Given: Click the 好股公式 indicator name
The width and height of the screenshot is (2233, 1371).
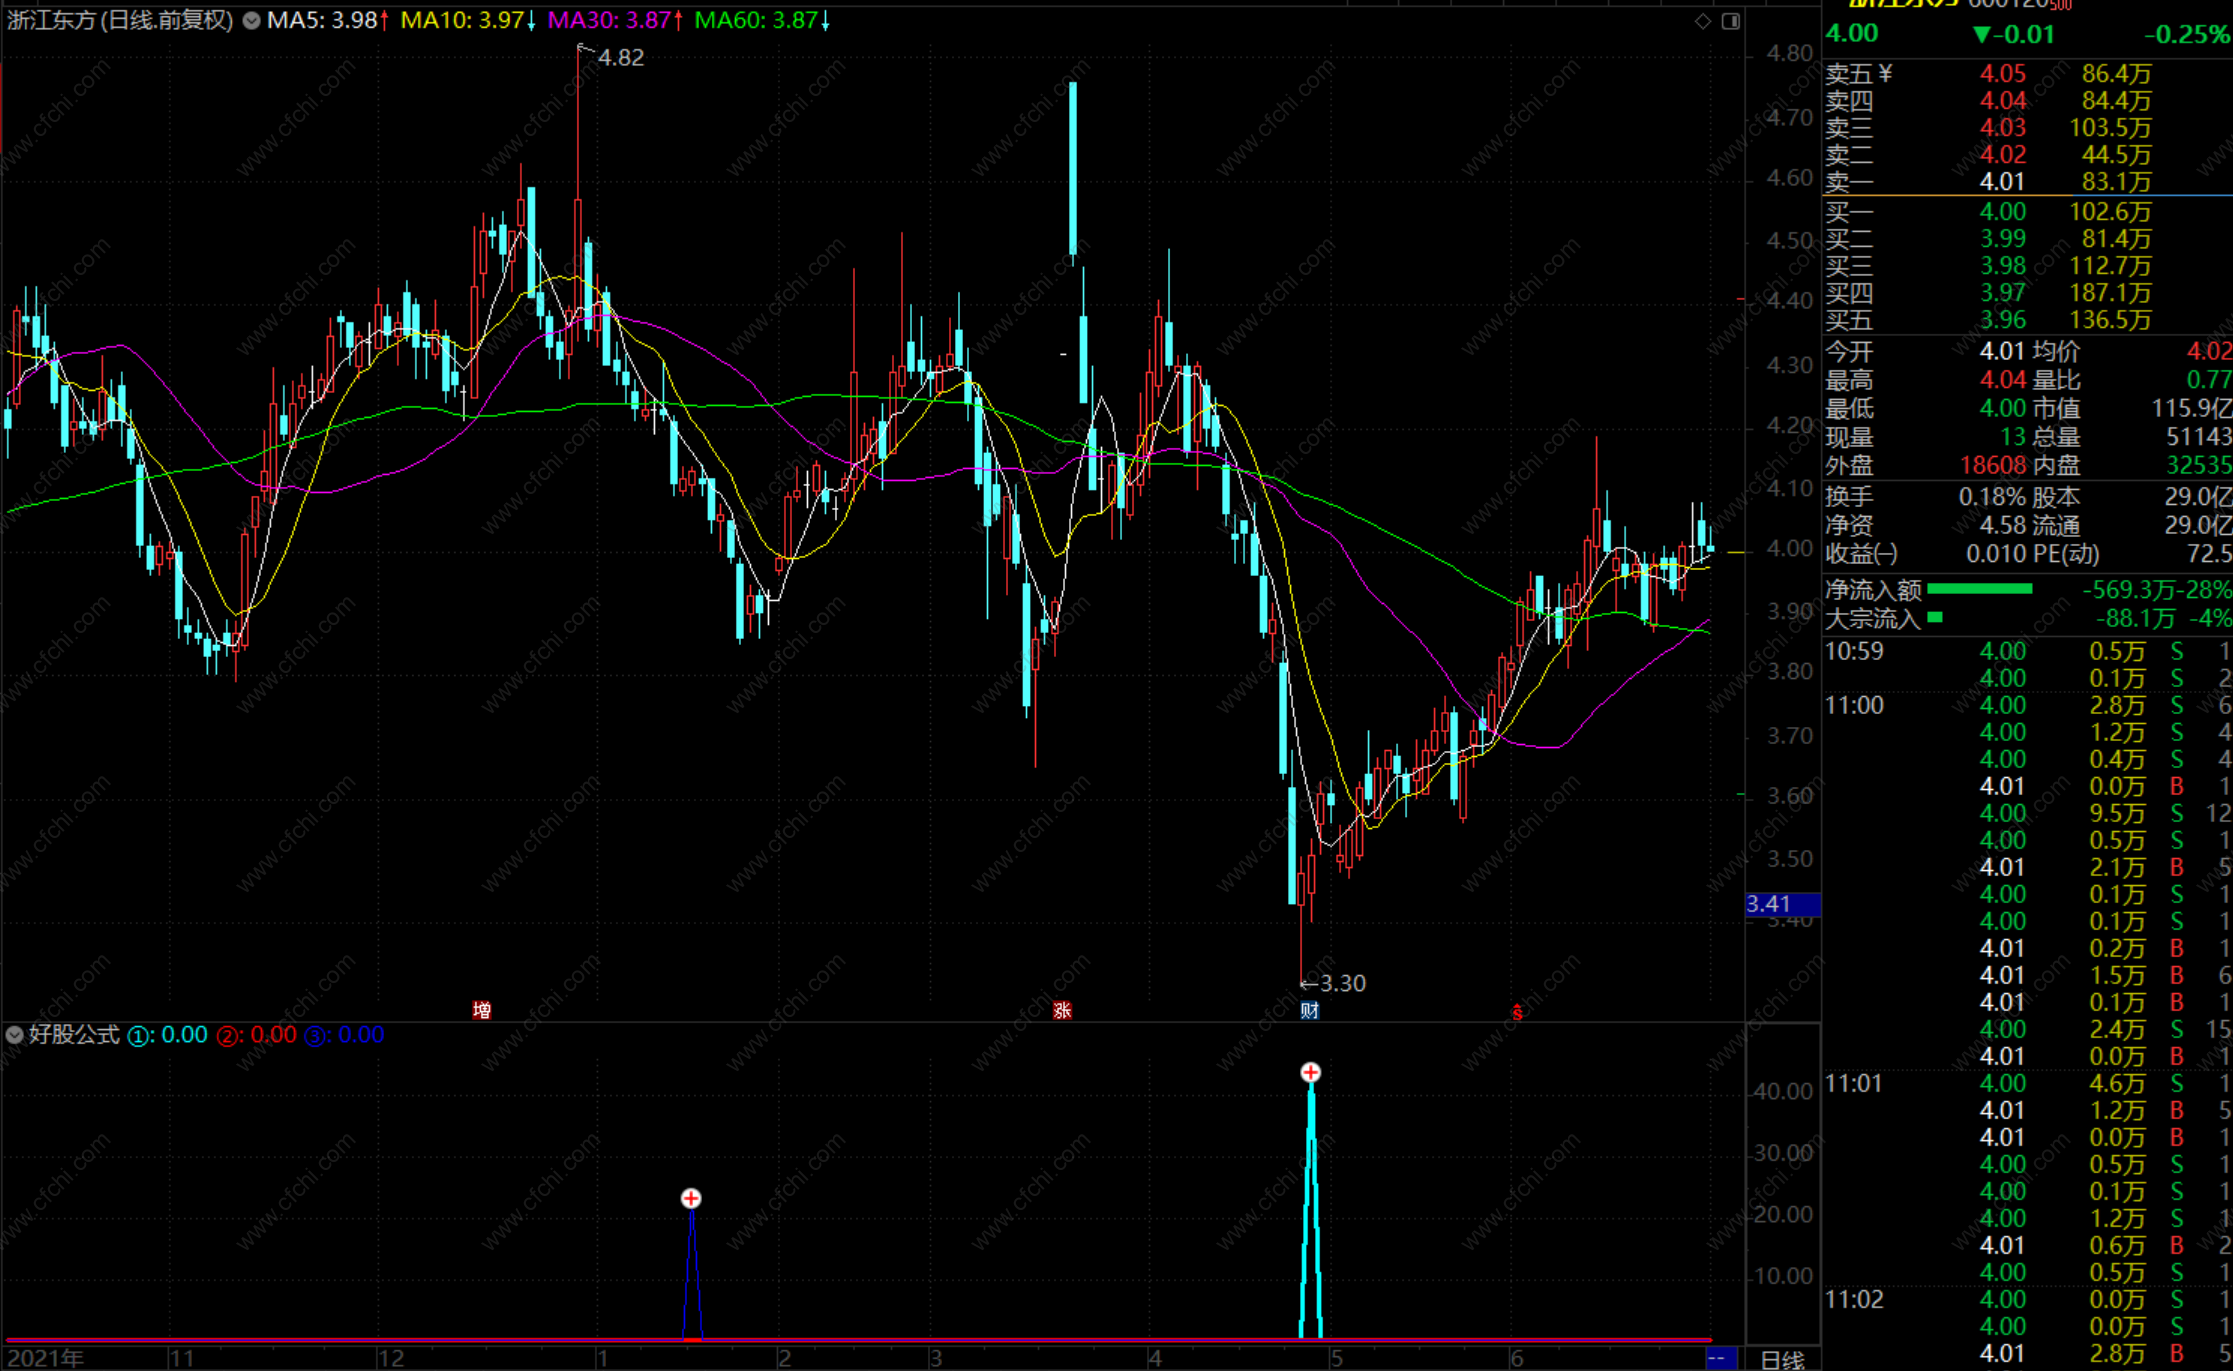Looking at the screenshot, I should click(x=74, y=1035).
